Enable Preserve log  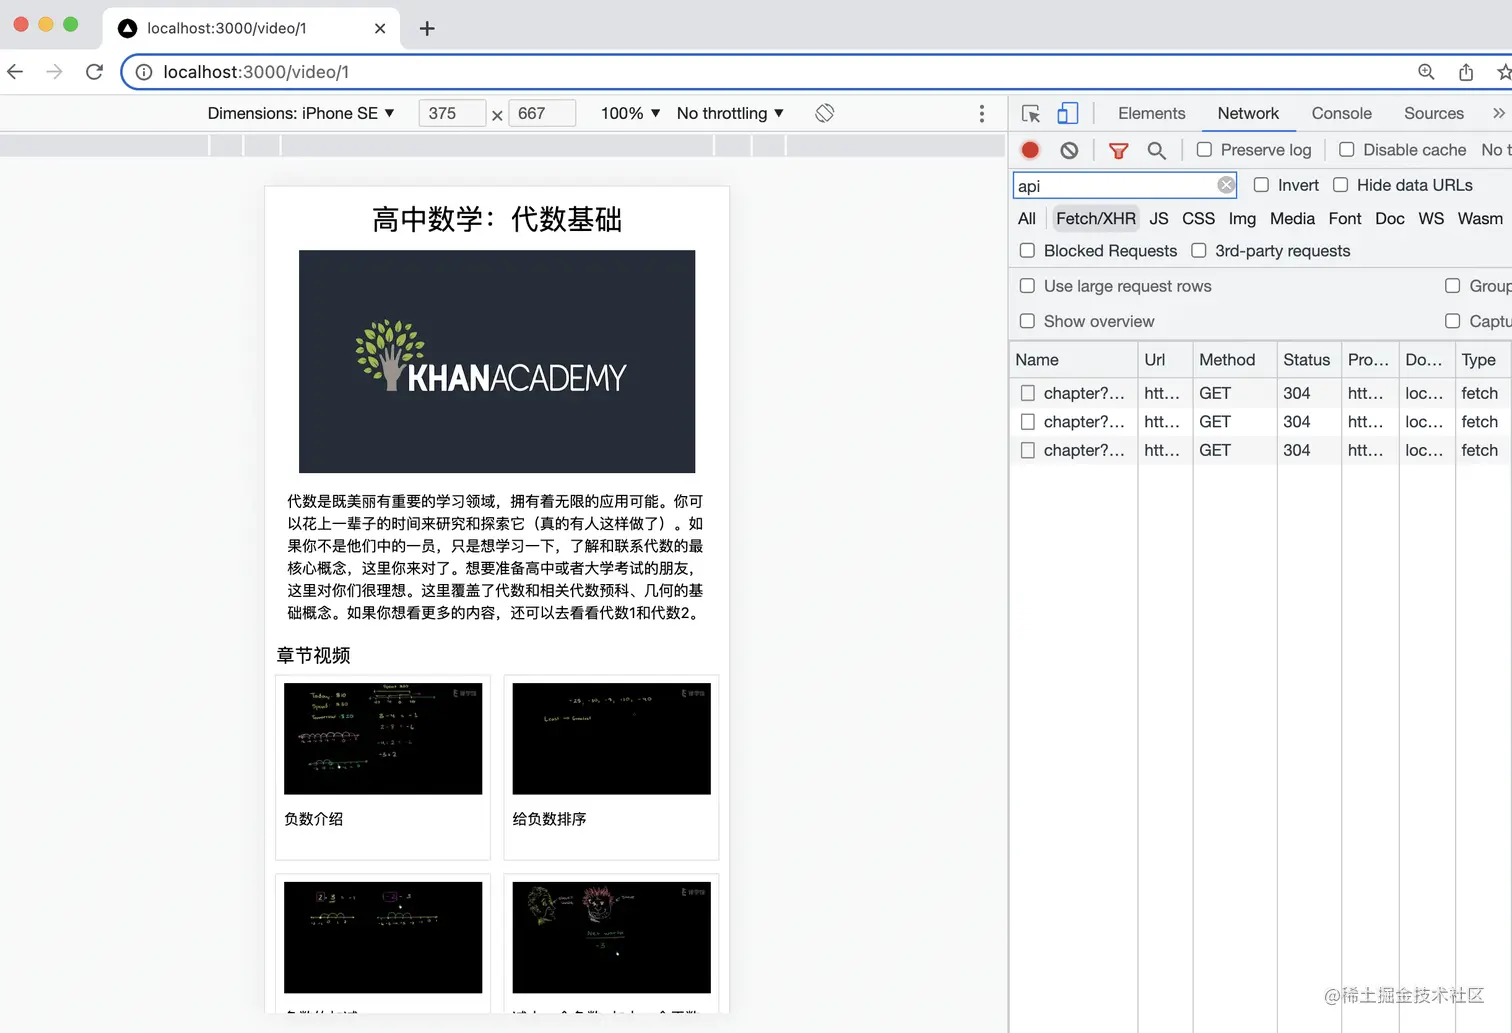coord(1204,149)
